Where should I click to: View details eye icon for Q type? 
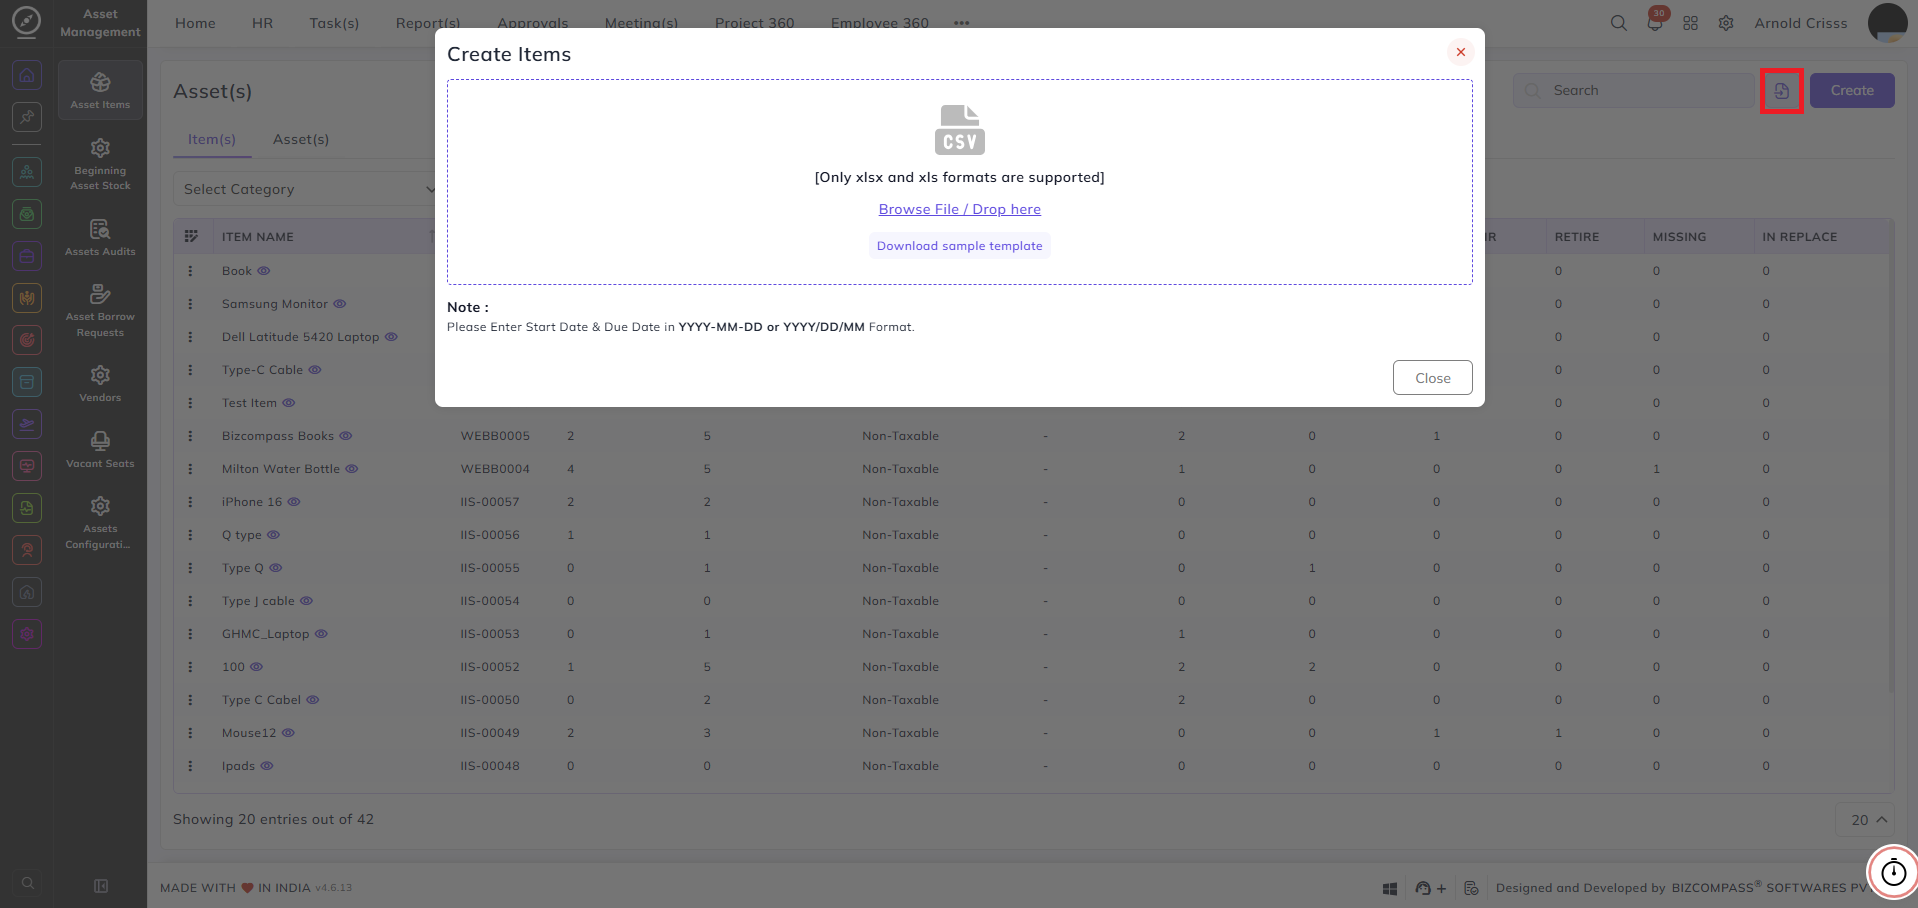(x=274, y=535)
